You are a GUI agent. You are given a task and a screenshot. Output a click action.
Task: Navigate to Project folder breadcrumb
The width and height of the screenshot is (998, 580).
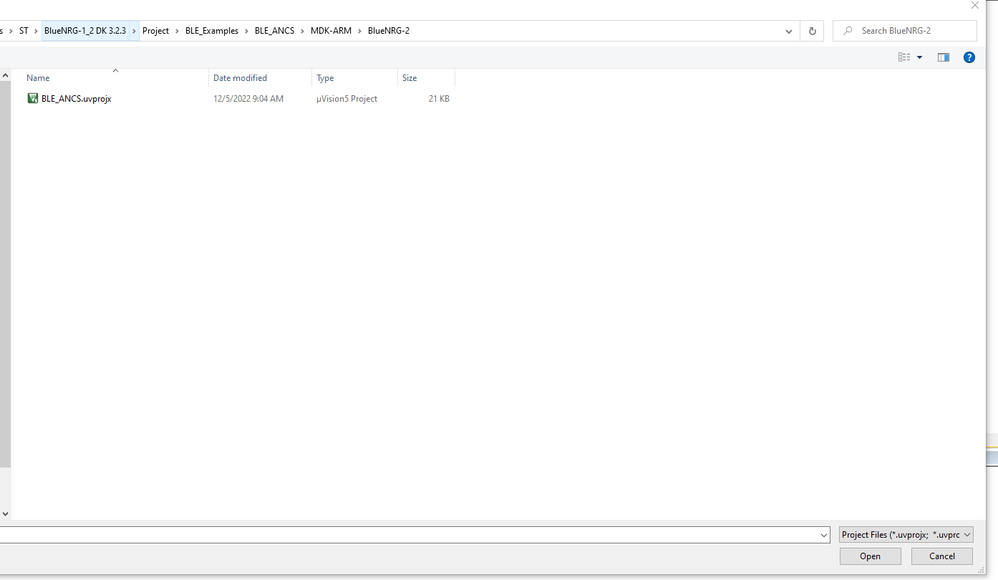click(155, 31)
